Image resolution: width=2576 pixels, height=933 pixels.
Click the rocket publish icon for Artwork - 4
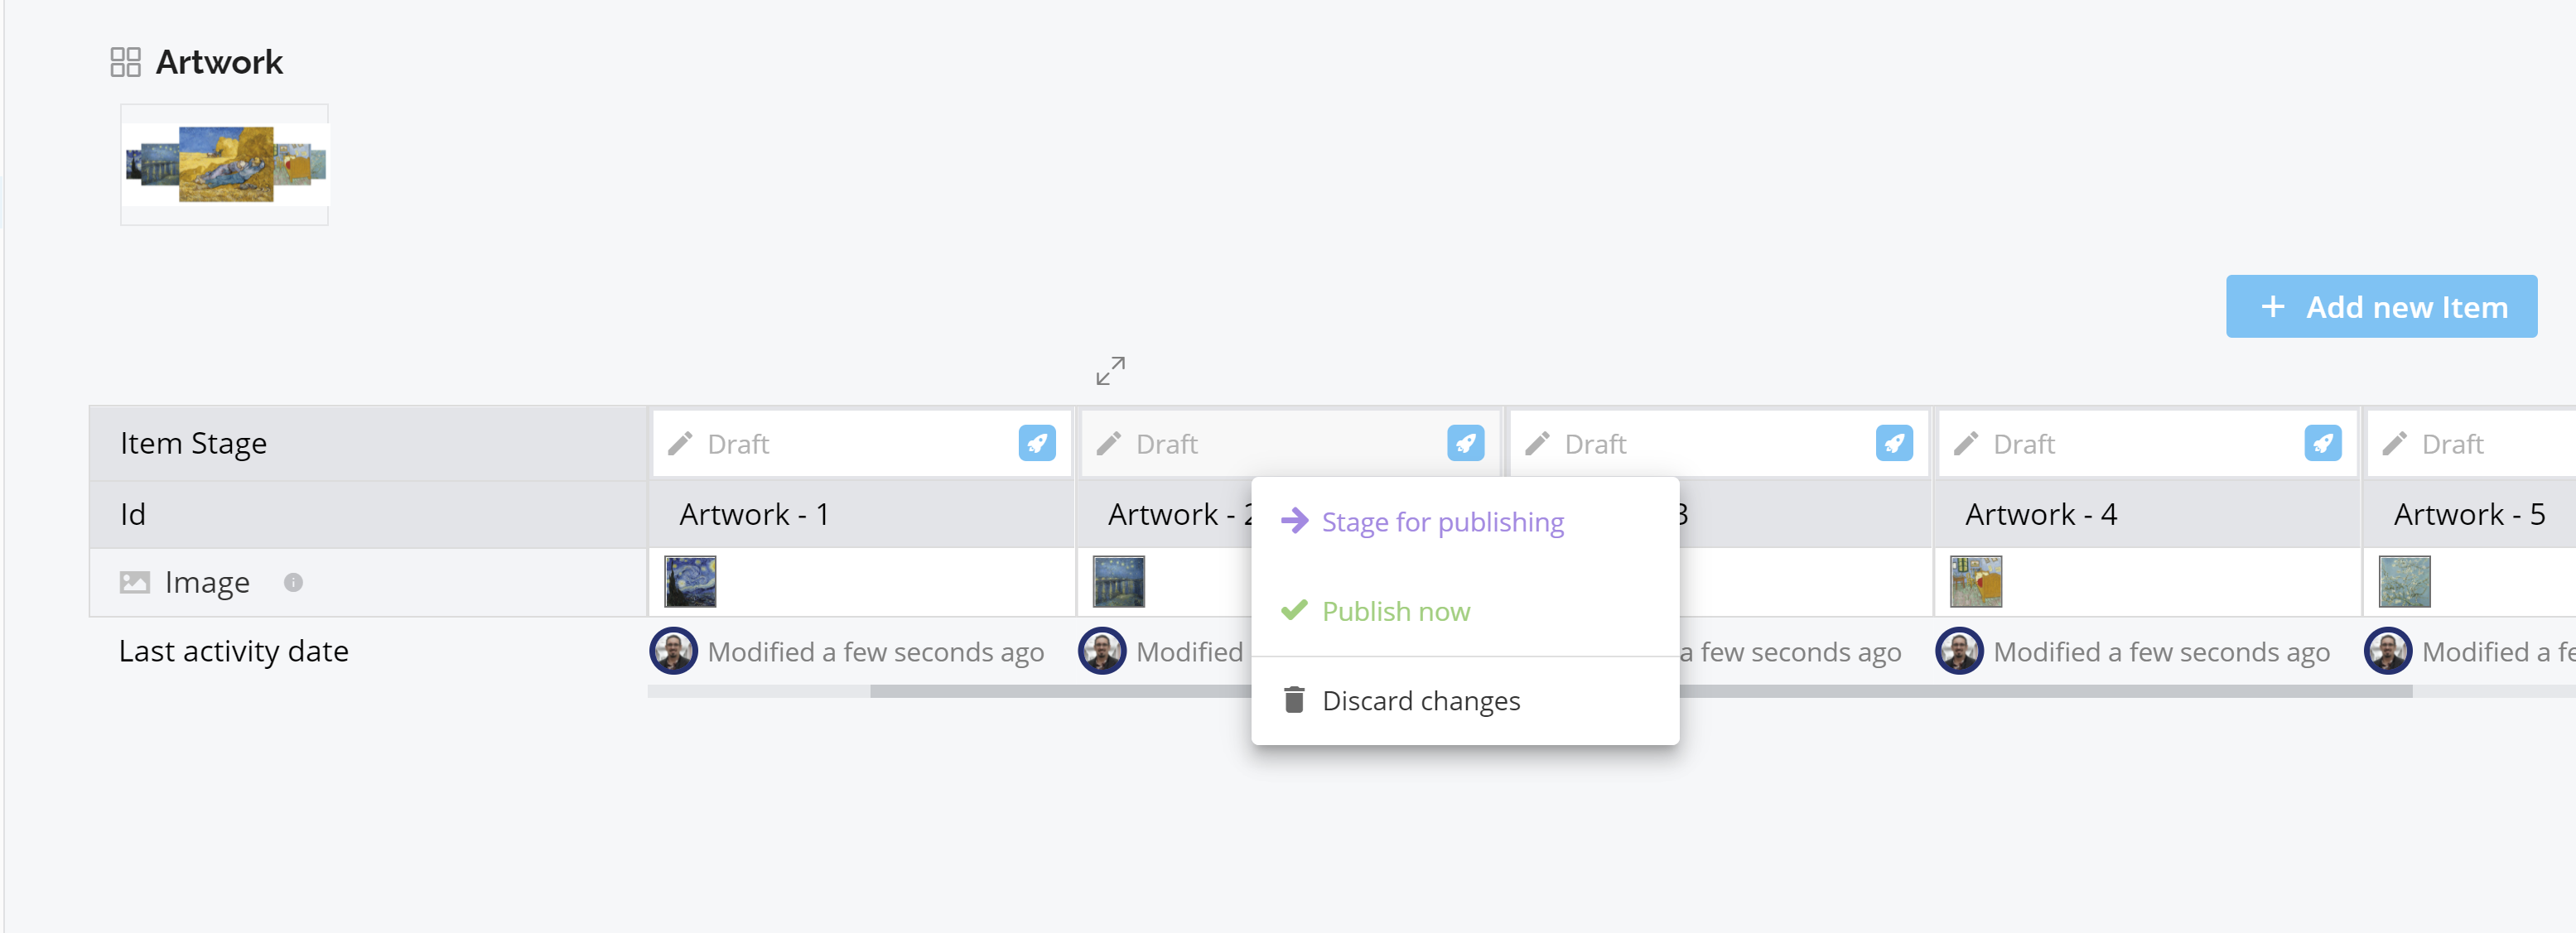[2322, 443]
